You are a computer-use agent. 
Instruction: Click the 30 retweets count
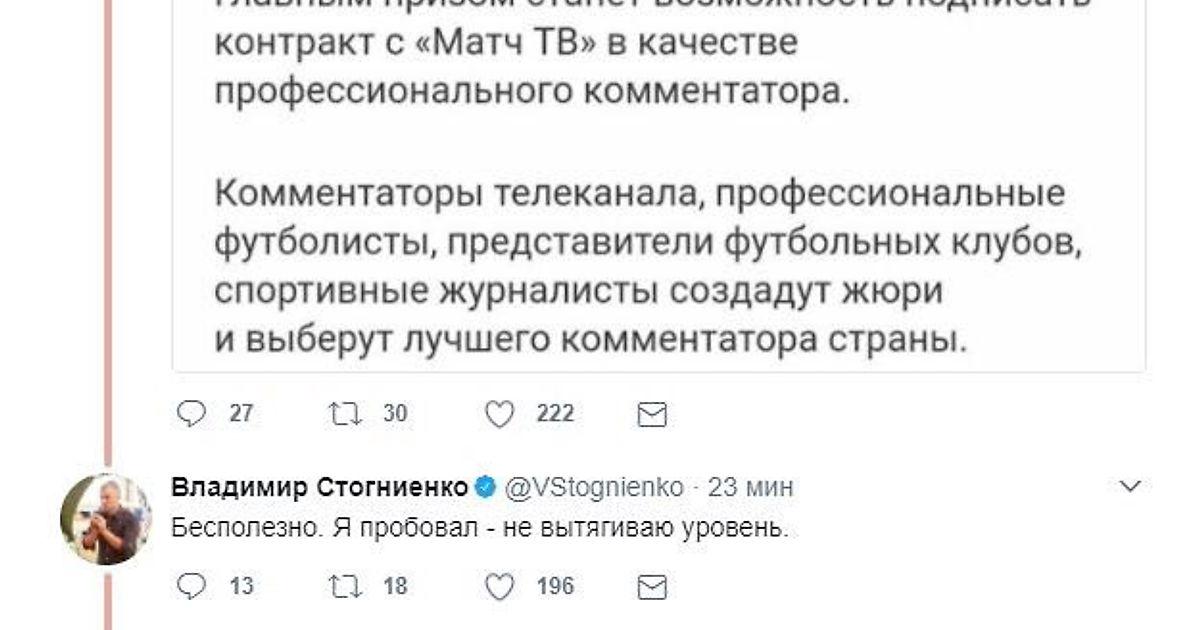(395, 413)
